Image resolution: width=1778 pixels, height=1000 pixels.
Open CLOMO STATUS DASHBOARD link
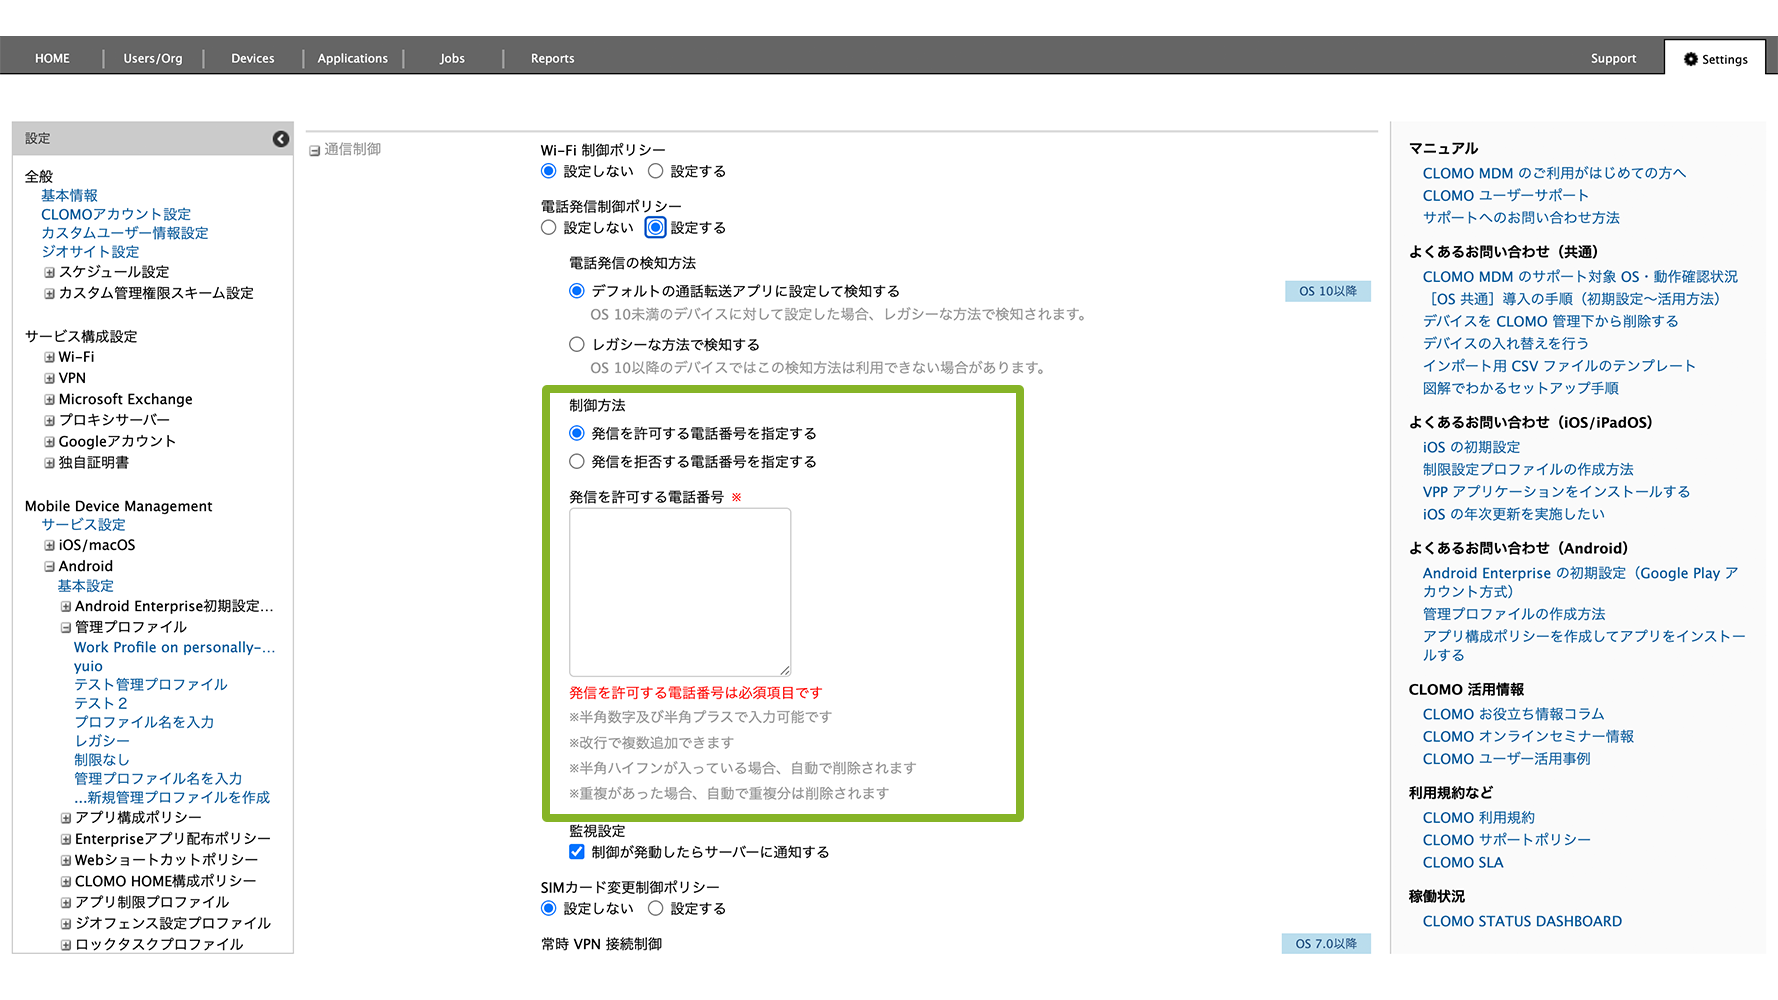point(1521,921)
